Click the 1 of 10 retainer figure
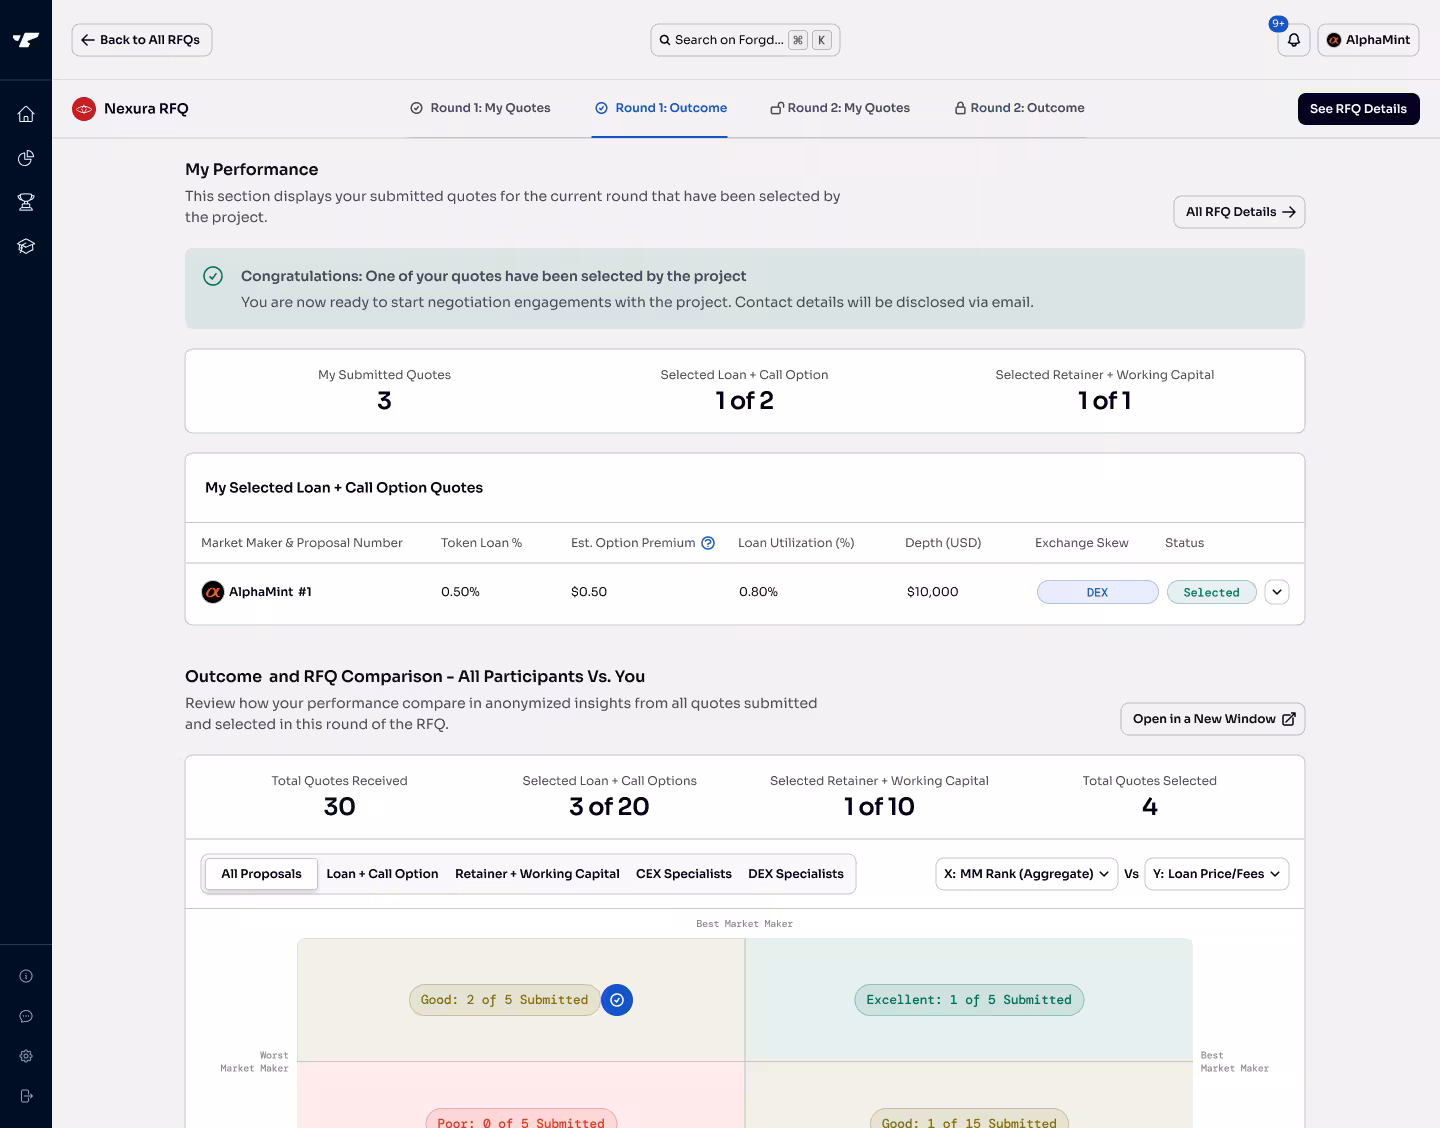This screenshot has height=1128, width=1440. (879, 807)
